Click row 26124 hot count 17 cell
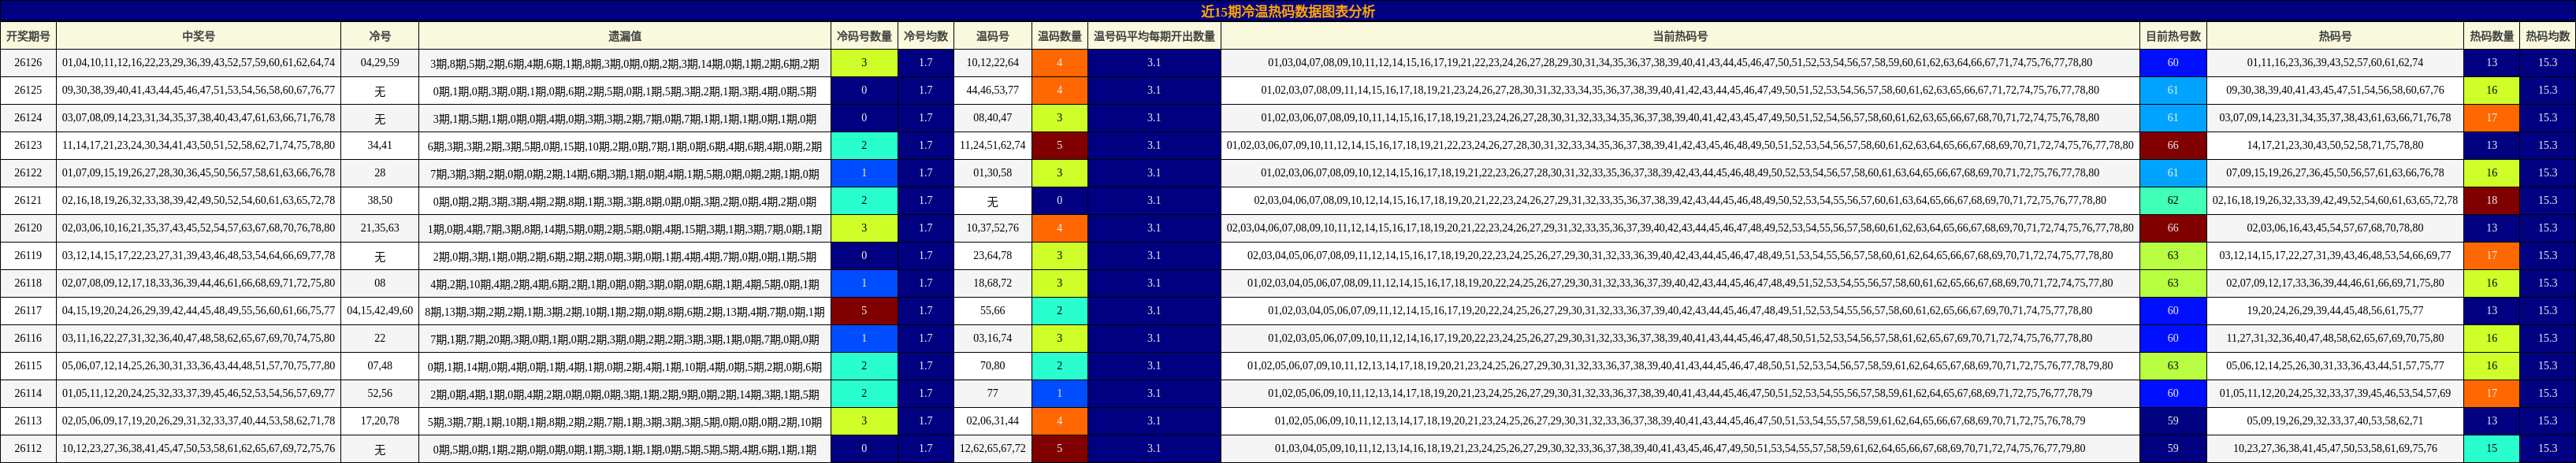This screenshot has width=2576, height=463. click(2491, 118)
